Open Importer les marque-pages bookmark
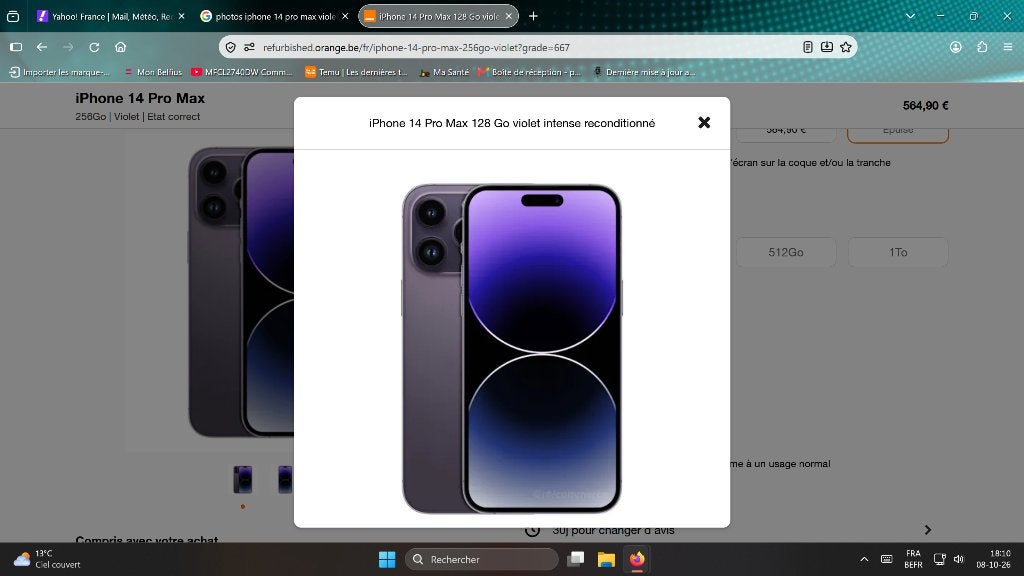This screenshot has width=1024, height=576. pyautogui.click(x=59, y=72)
